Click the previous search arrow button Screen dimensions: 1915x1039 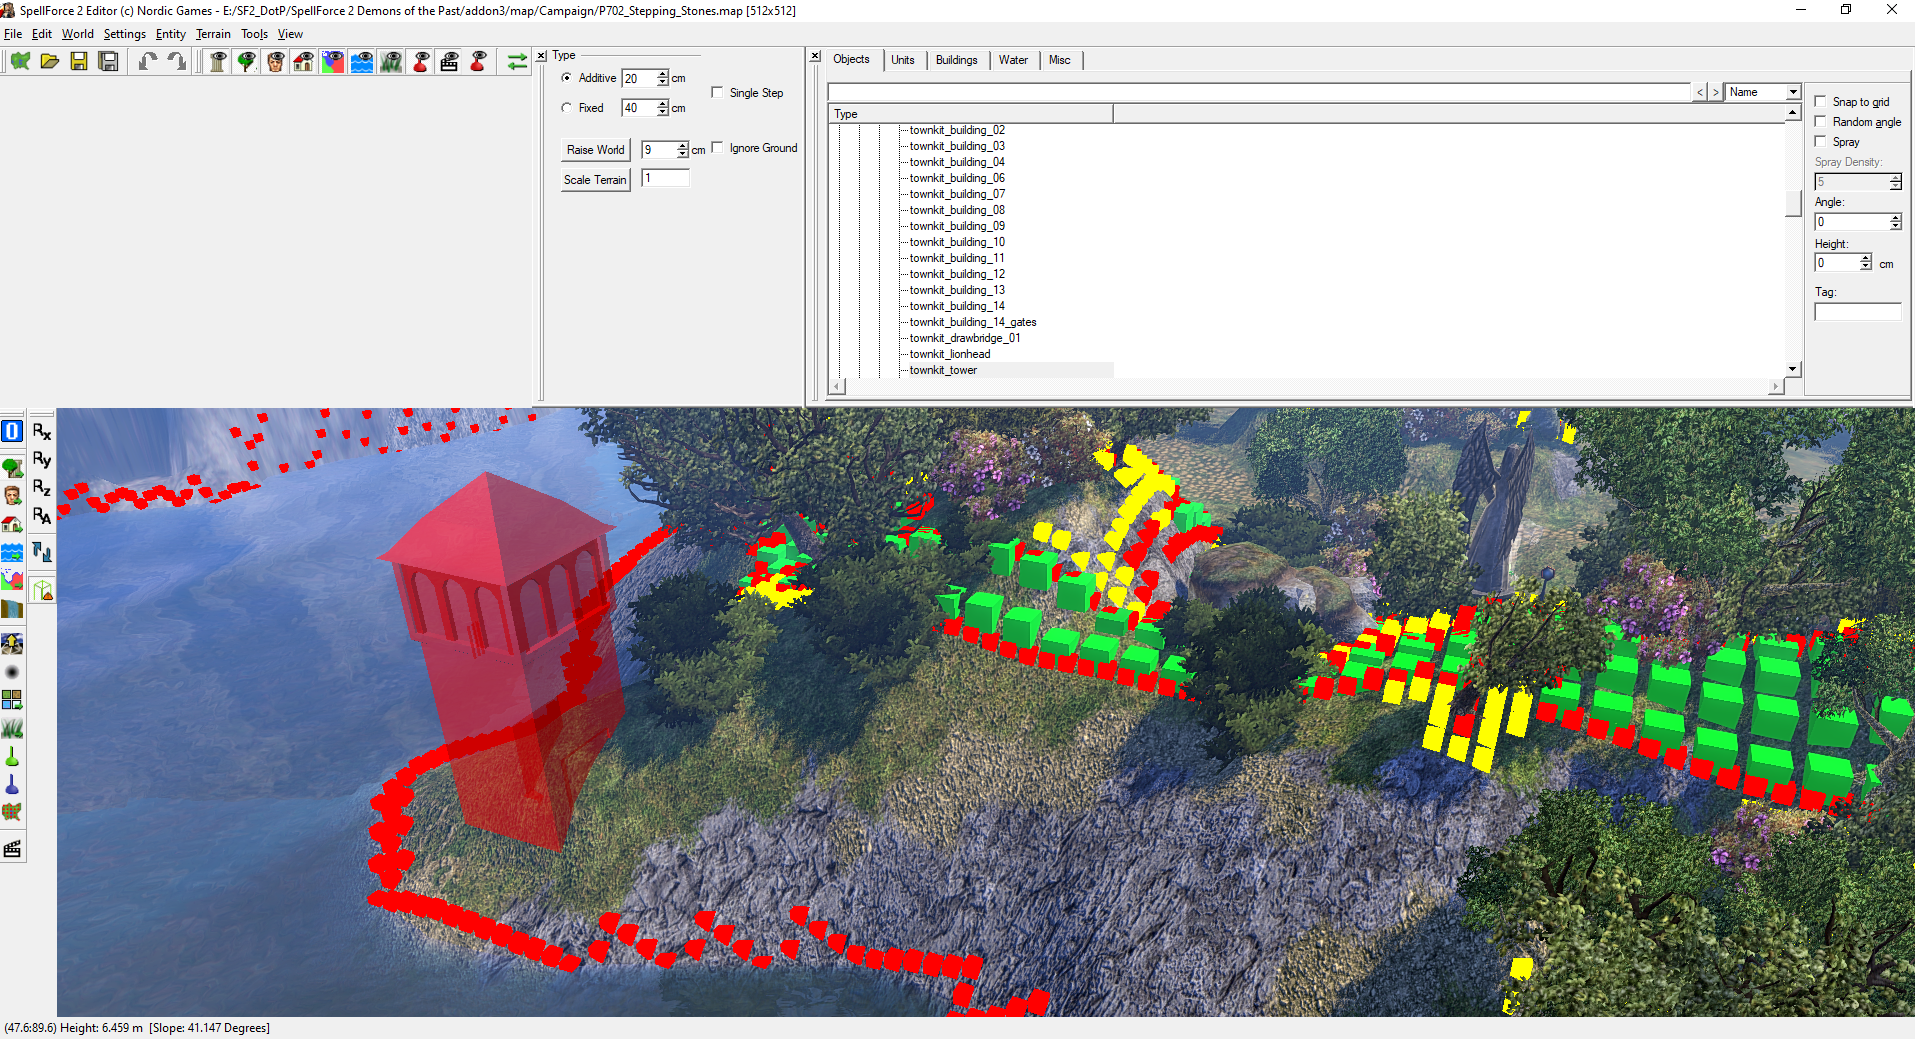[1700, 92]
